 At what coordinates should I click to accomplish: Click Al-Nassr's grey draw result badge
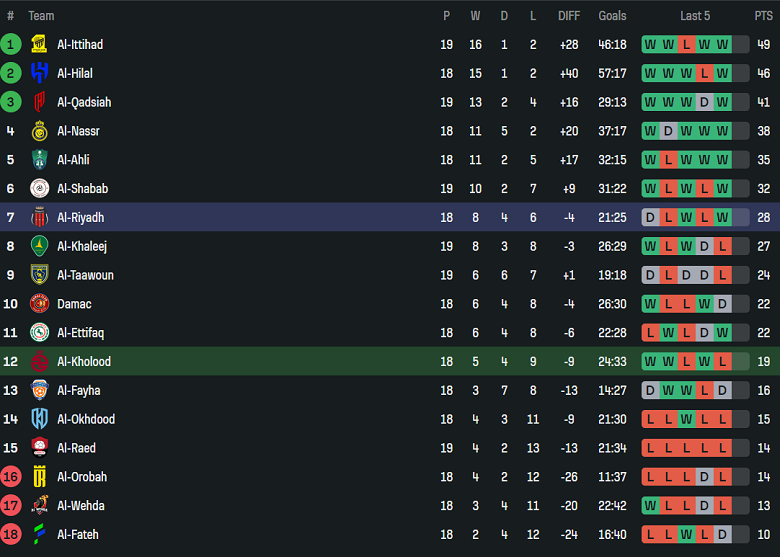(668, 131)
